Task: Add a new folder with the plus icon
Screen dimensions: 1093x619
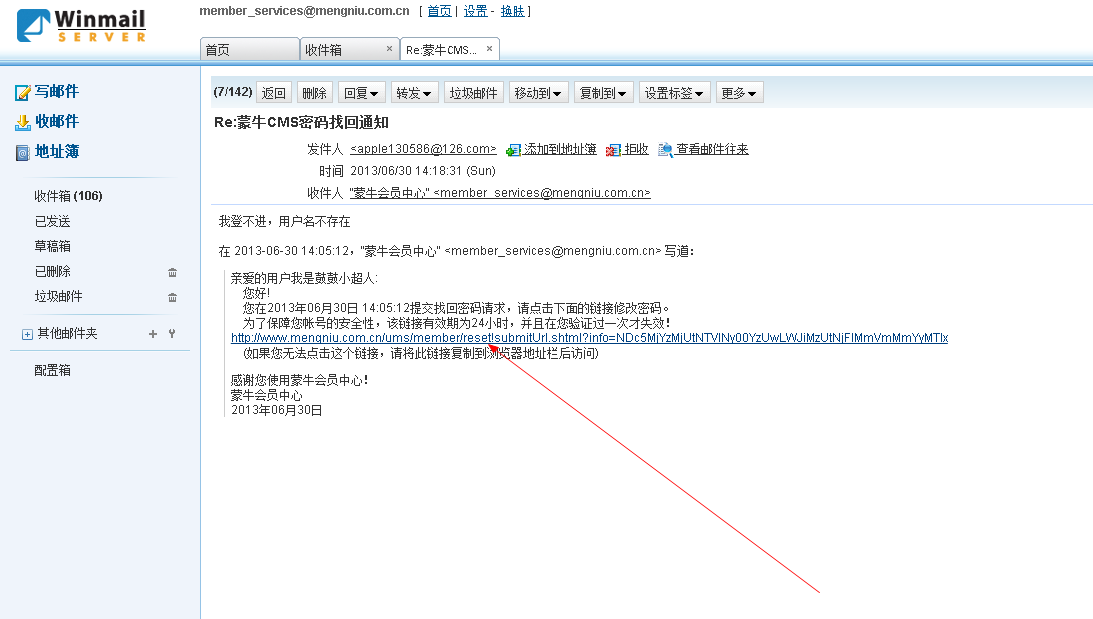Action: coord(153,334)
